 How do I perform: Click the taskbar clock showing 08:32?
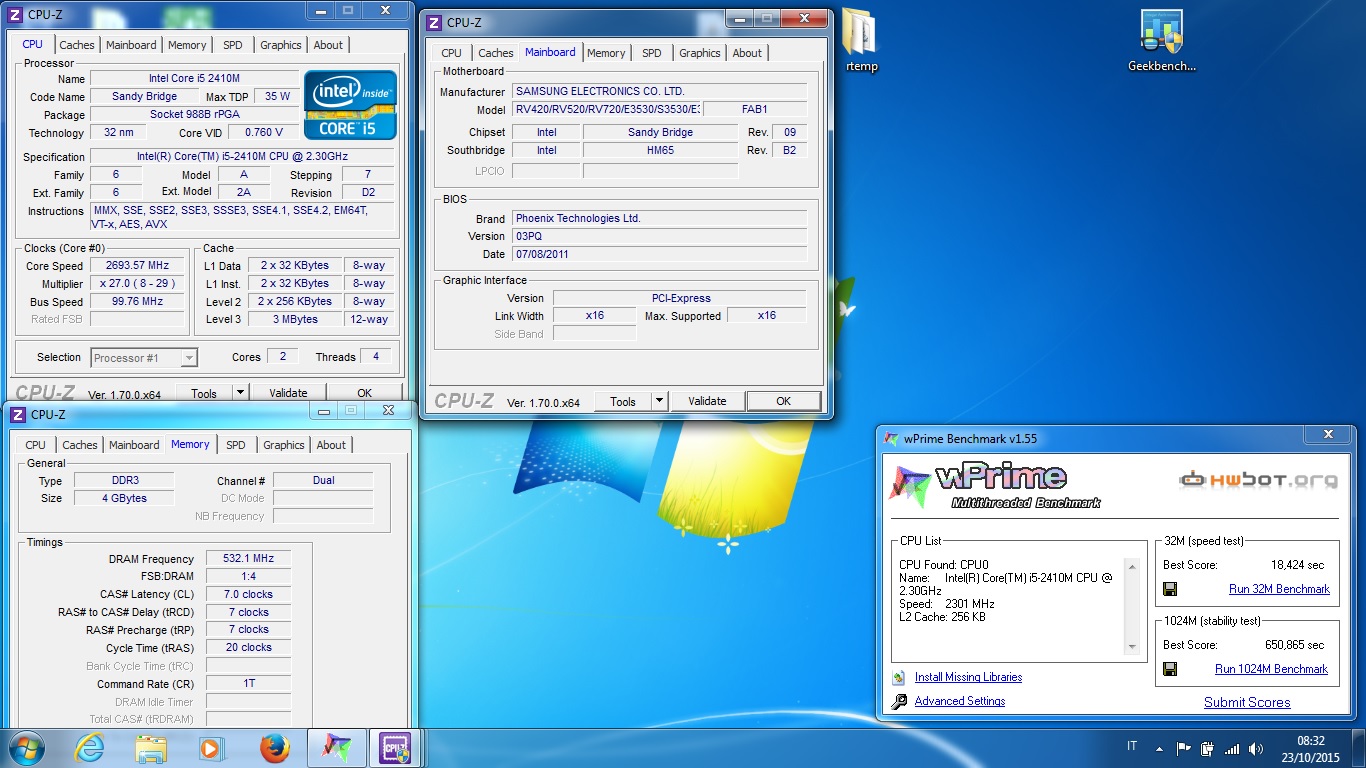[x=1311, y=748]
